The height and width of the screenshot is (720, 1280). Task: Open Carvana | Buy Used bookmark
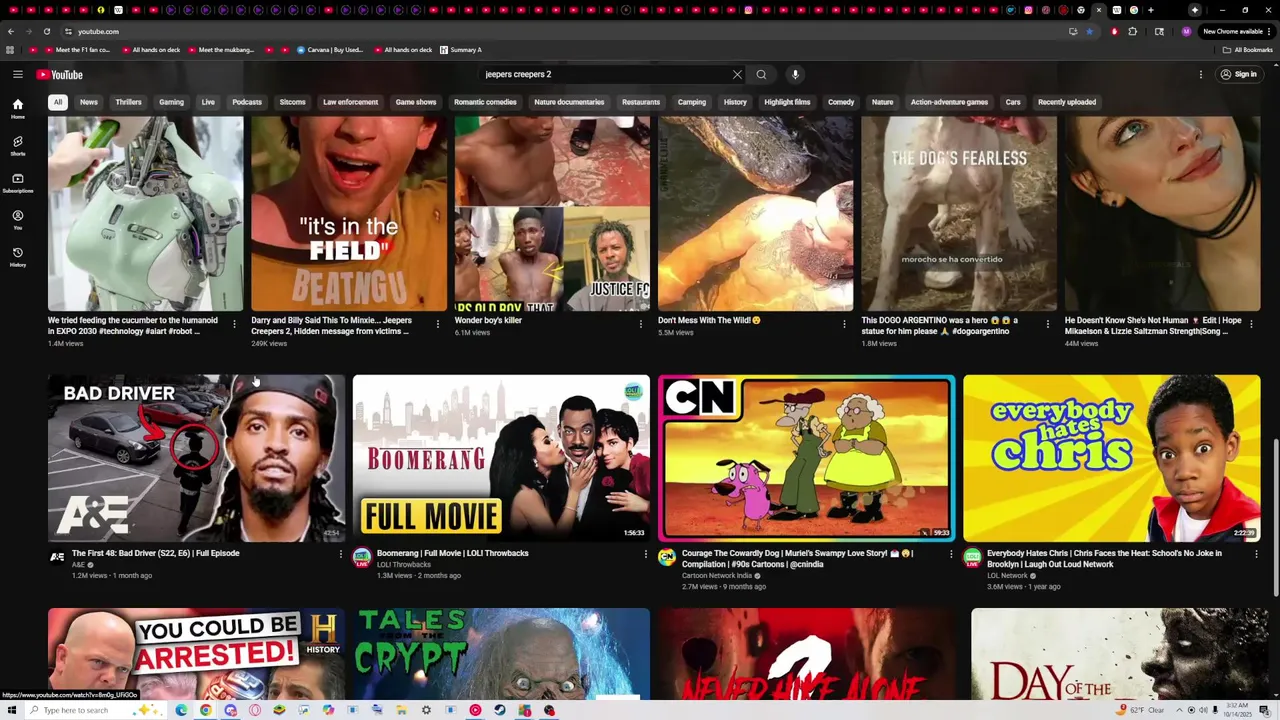tap(330, 49)
